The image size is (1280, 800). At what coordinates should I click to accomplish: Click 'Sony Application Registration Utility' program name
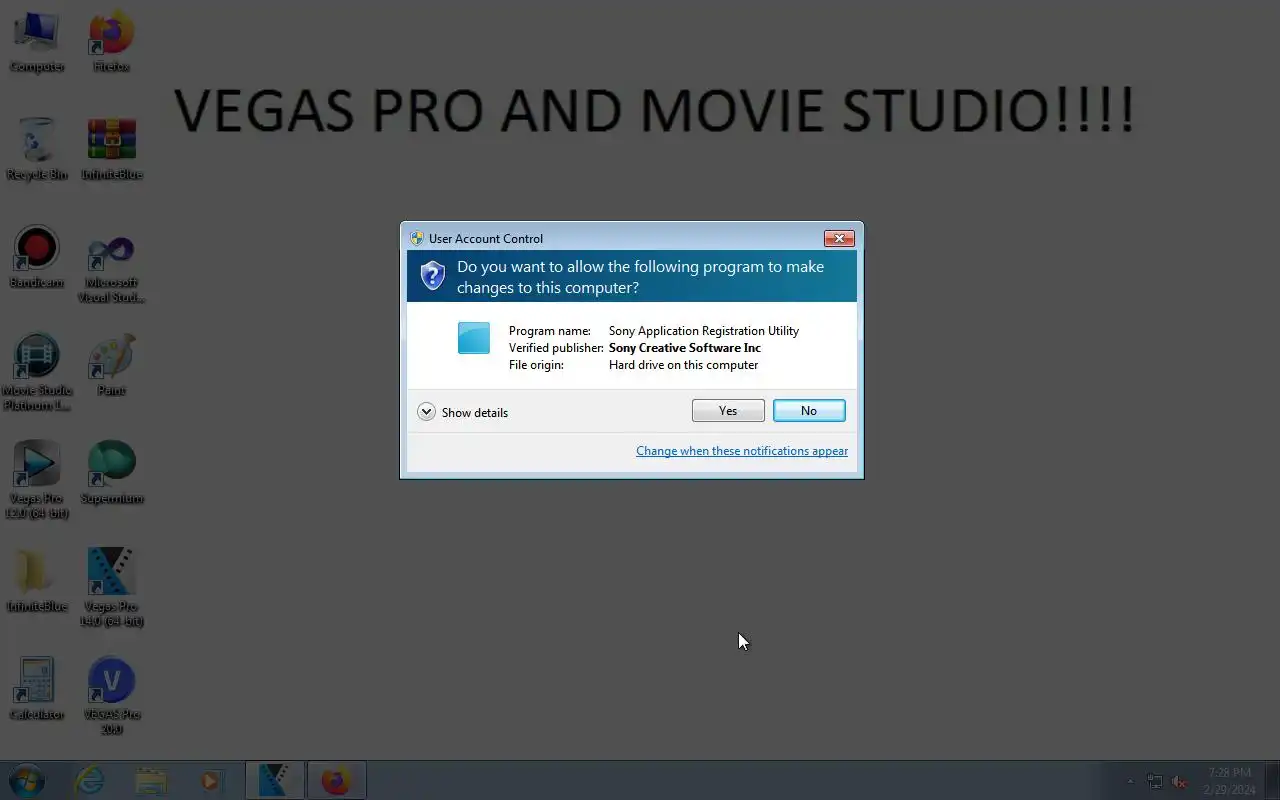tap(704, 331)
